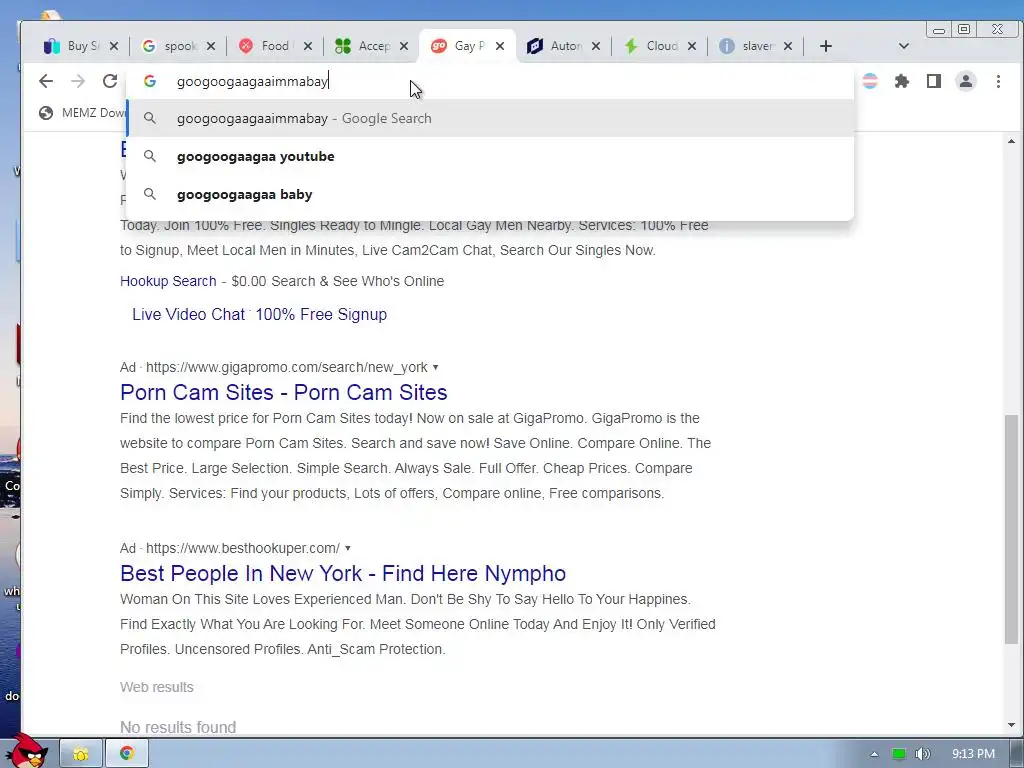Open 'Best People In New York' ad title
This screenshot has height=768, width=1024.
pos(343,573)
